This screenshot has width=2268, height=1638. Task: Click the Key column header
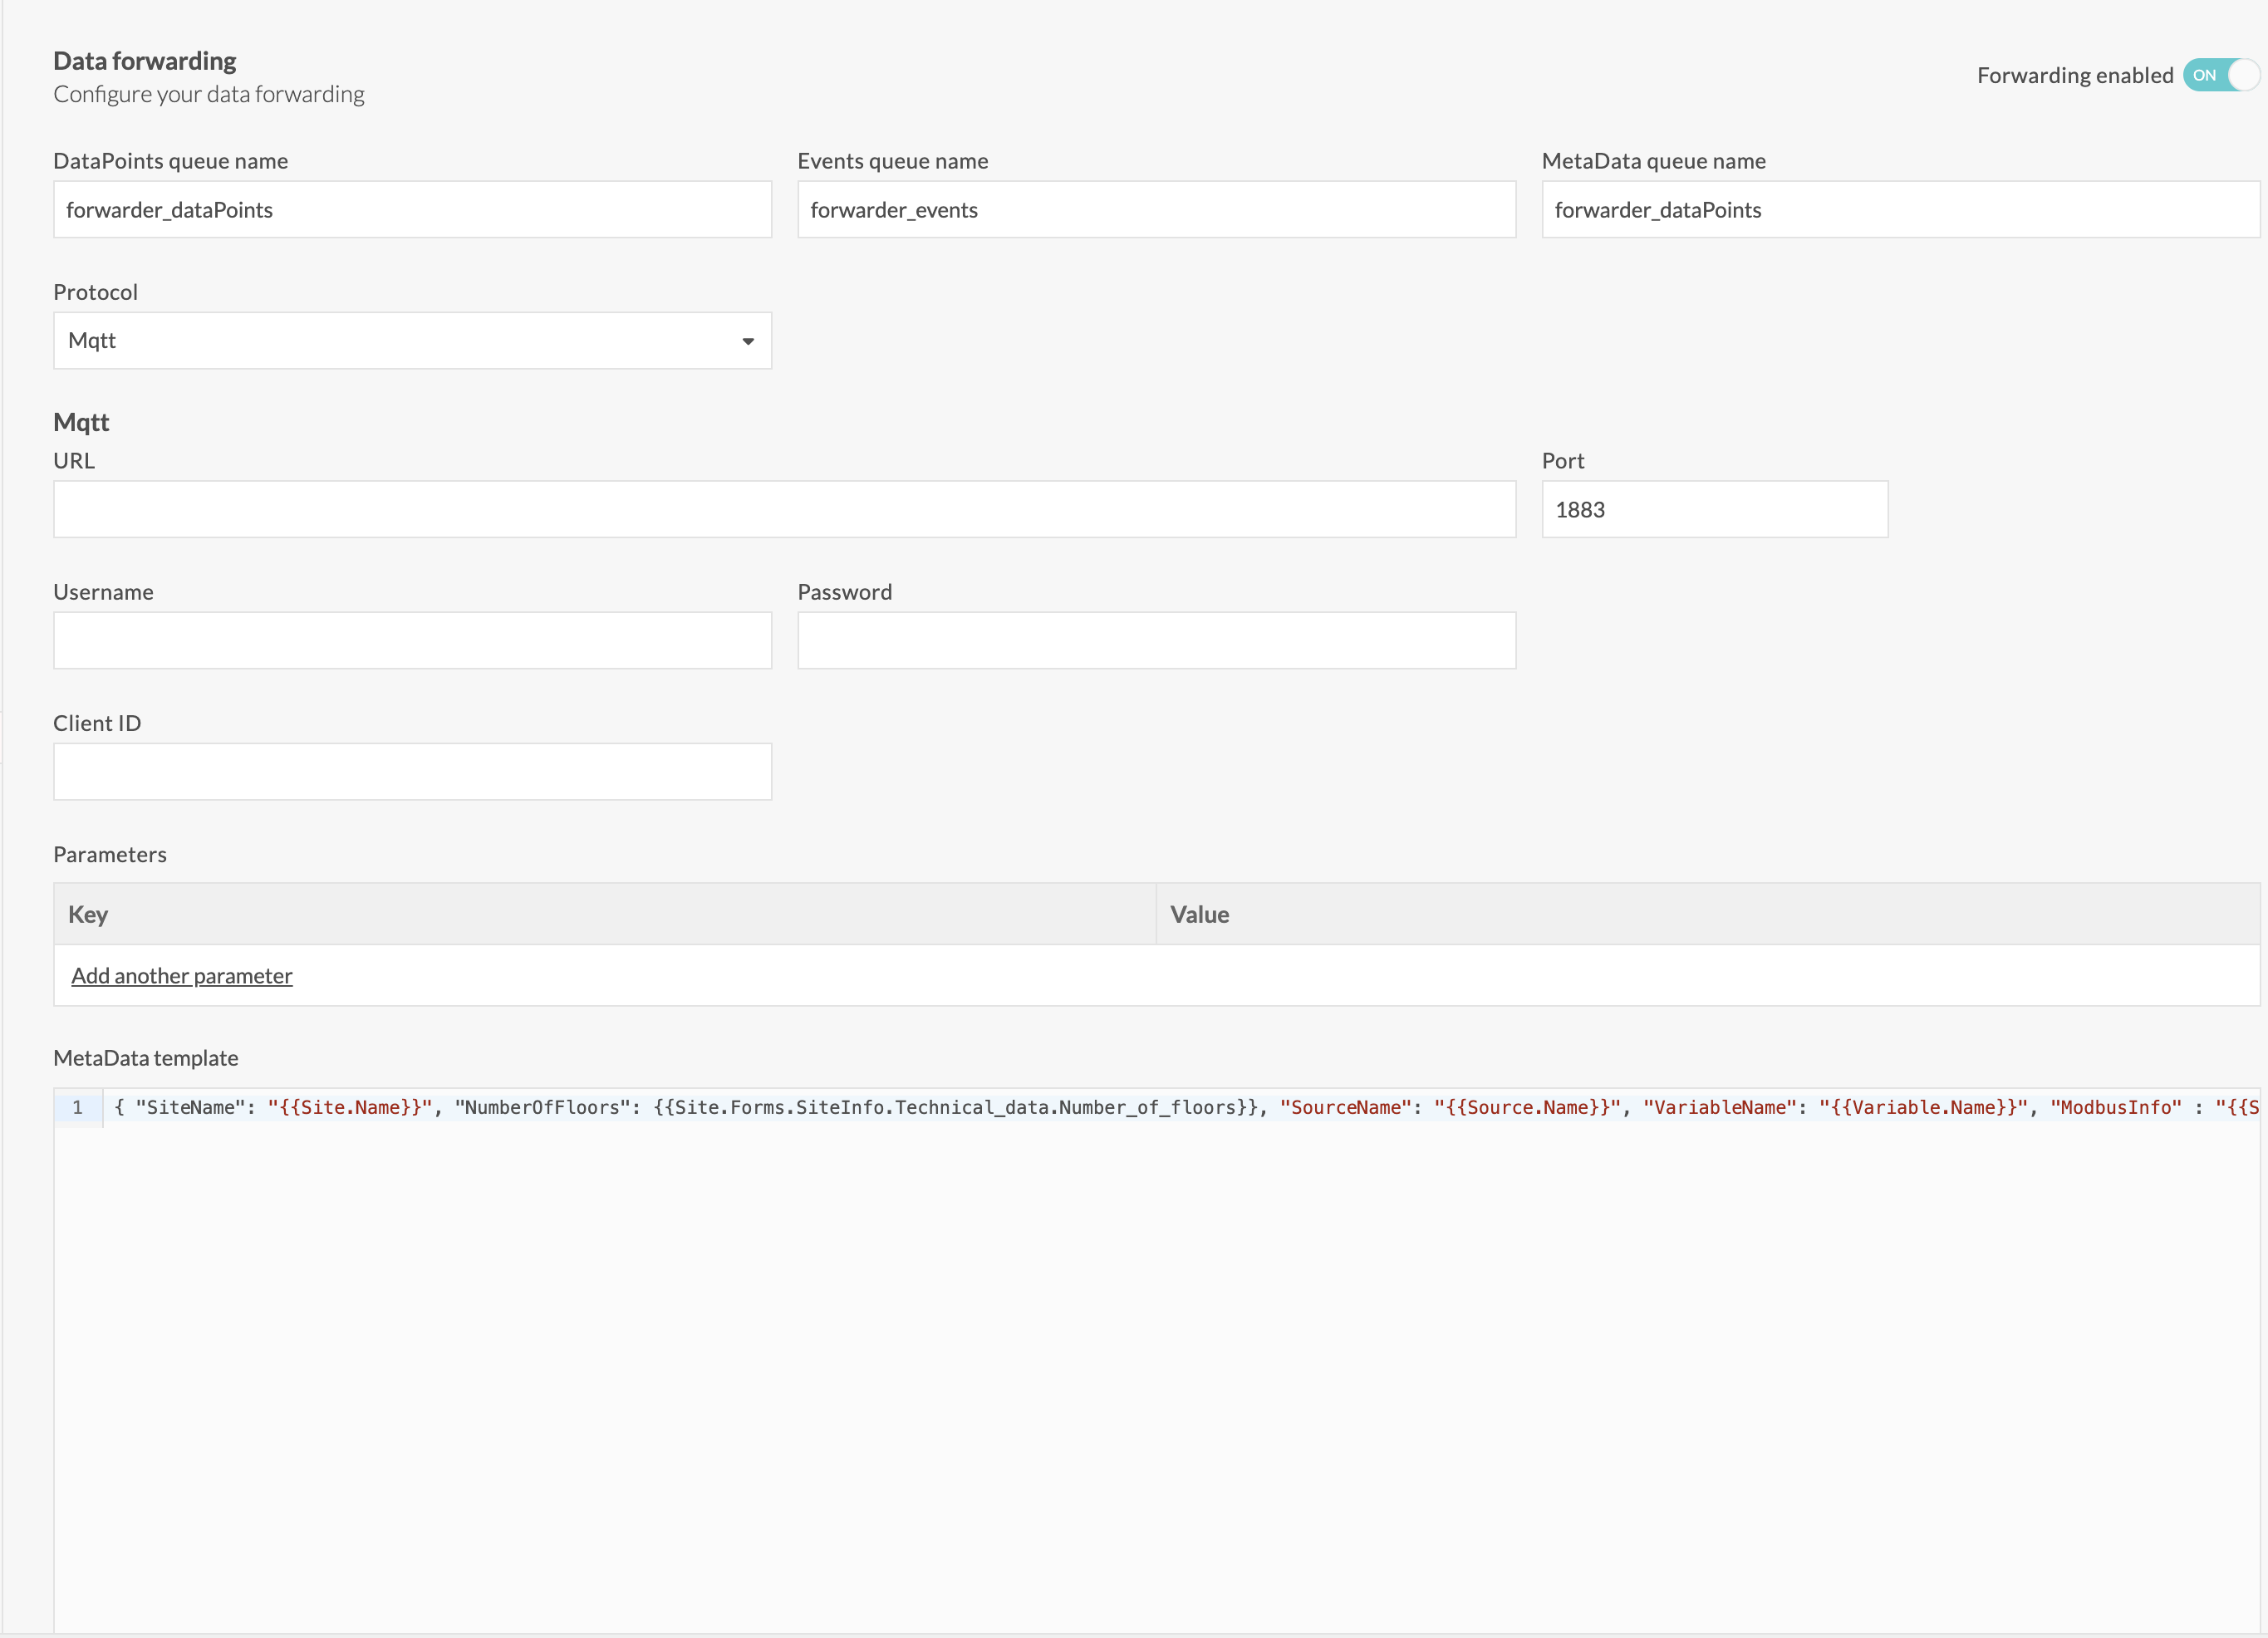pos(88,914)
